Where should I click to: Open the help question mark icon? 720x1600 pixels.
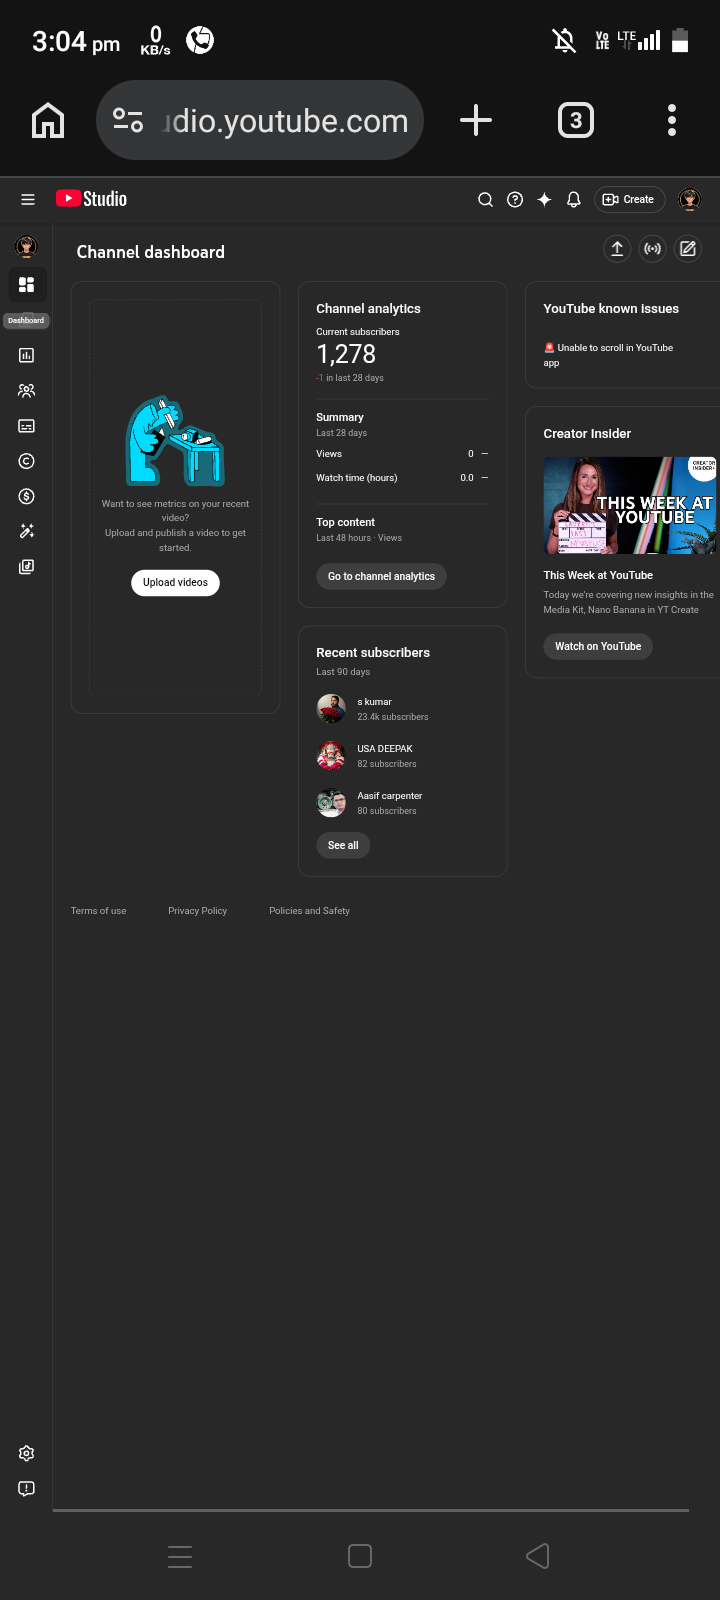point(515,199)
